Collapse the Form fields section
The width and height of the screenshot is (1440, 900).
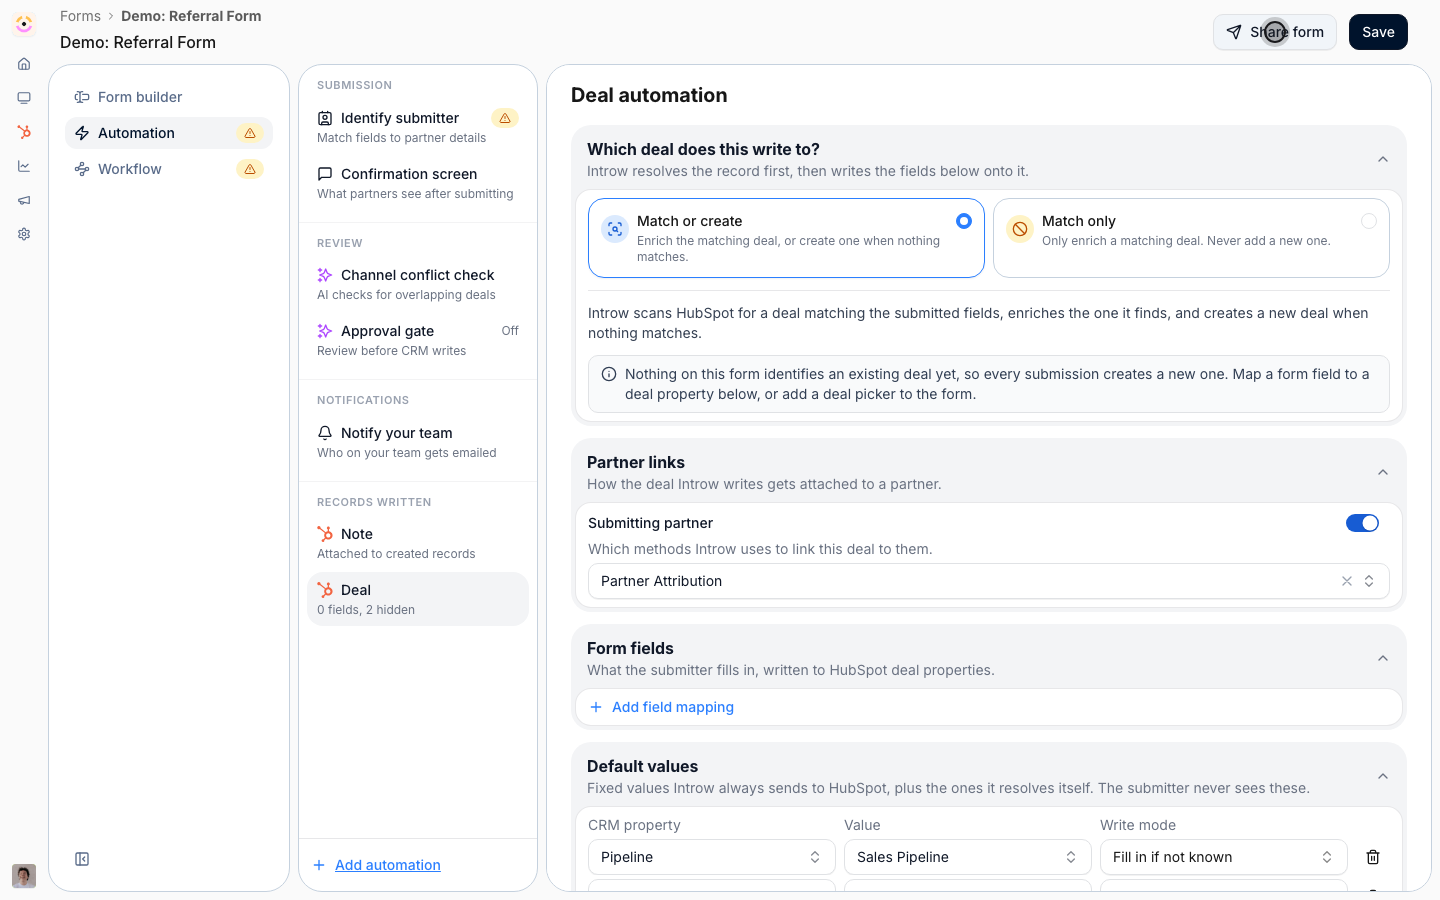pos(1383,659)
